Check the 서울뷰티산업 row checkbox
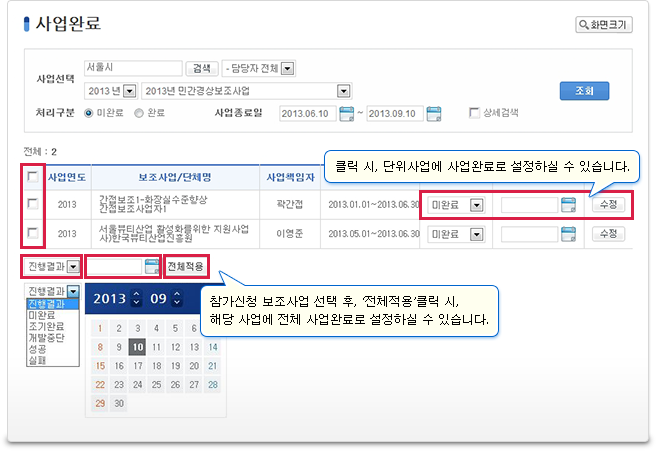 point(33,233)
